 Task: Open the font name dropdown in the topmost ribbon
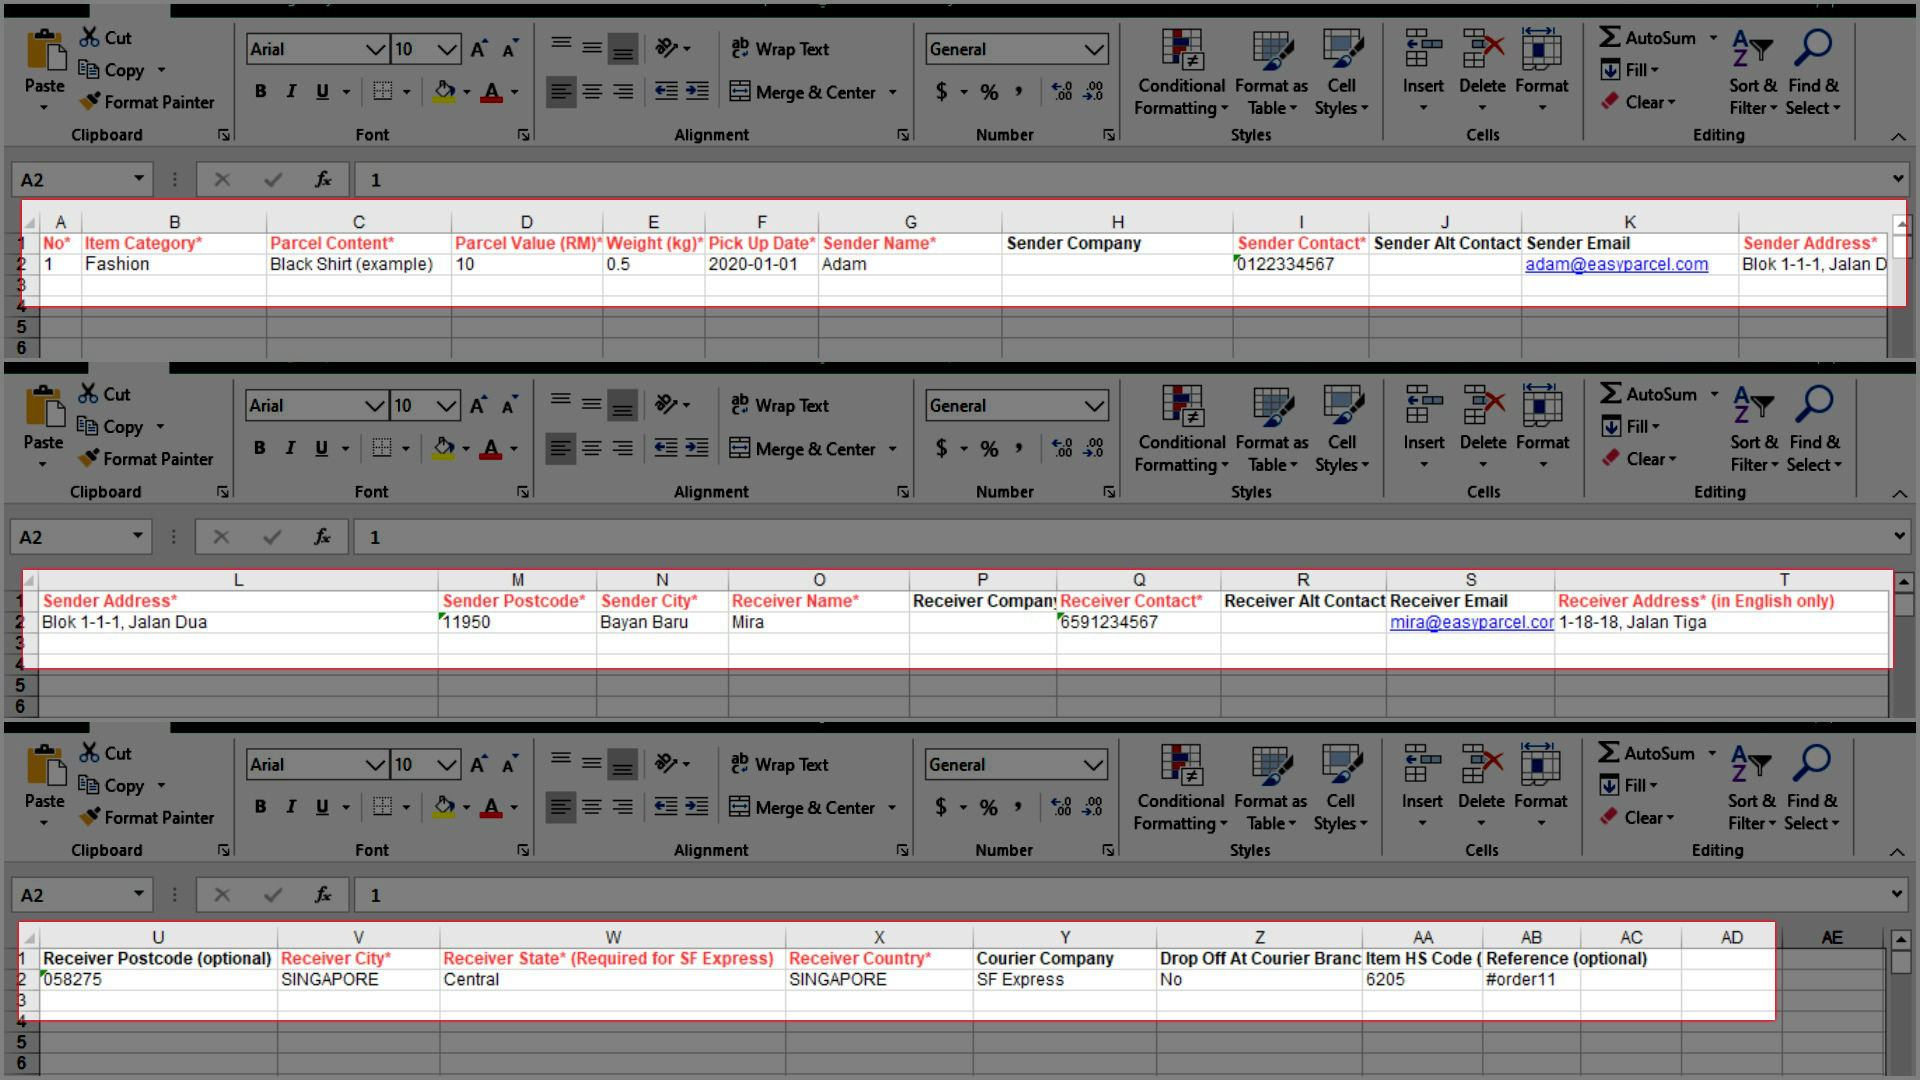coord(375,49)
